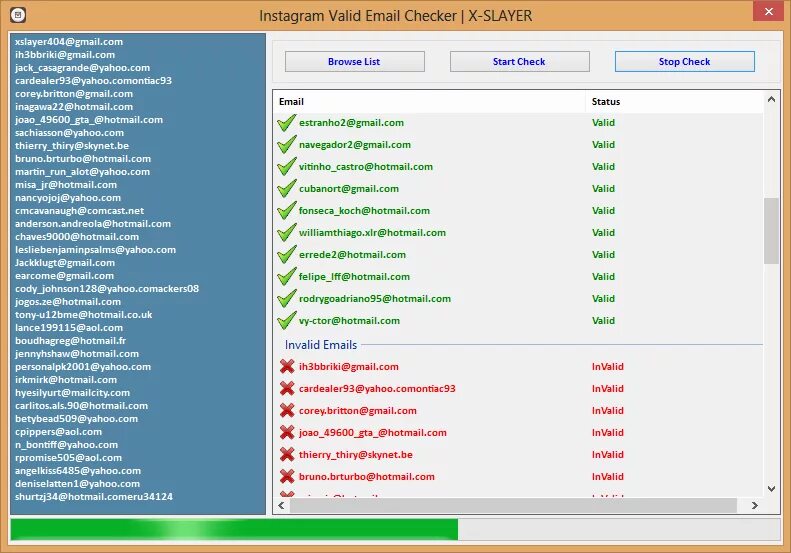
Task: Select jack_casagrande@yahoo.com in the left list
Action: coord(82,68)
